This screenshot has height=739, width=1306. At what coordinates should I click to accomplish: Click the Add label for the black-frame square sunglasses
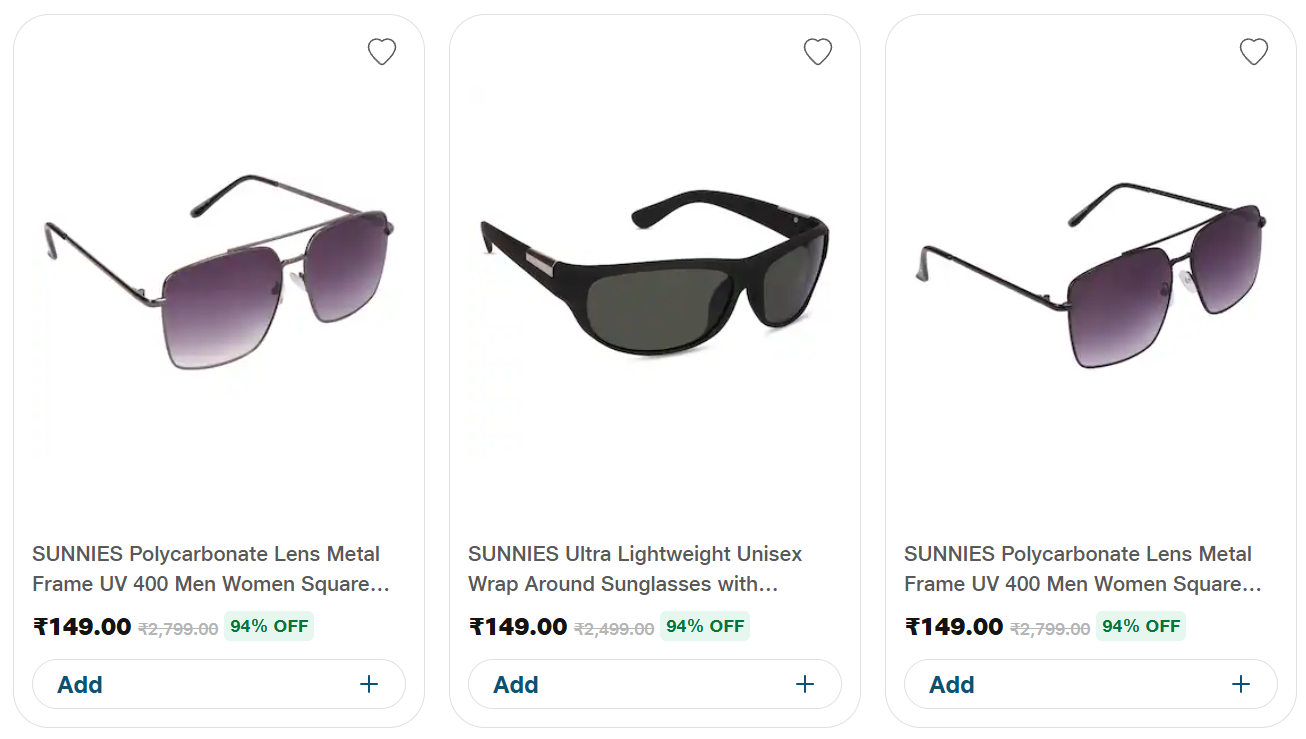(952, 685)
